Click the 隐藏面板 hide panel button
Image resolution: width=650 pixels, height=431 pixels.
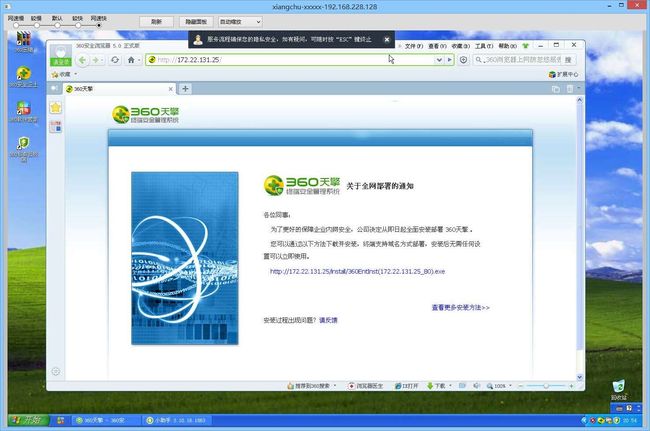196,22
